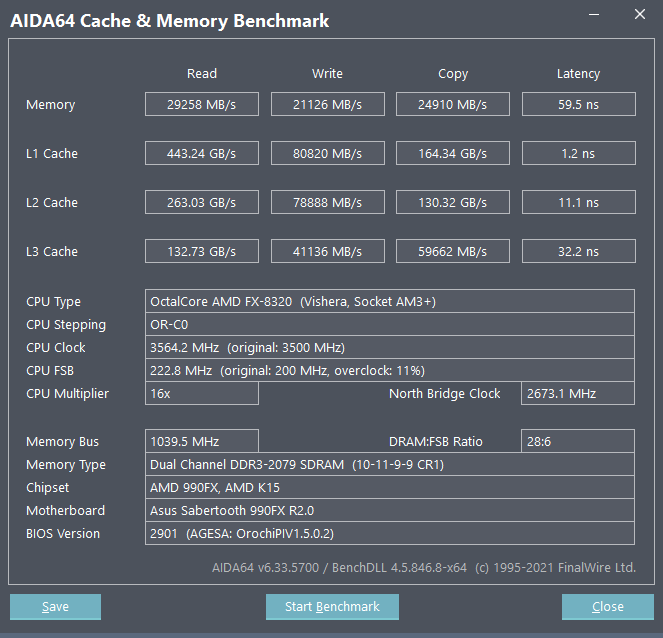Select the Chipset AMD 990FX field
Viewport: 663px width, 638px height.
point(389,487)
